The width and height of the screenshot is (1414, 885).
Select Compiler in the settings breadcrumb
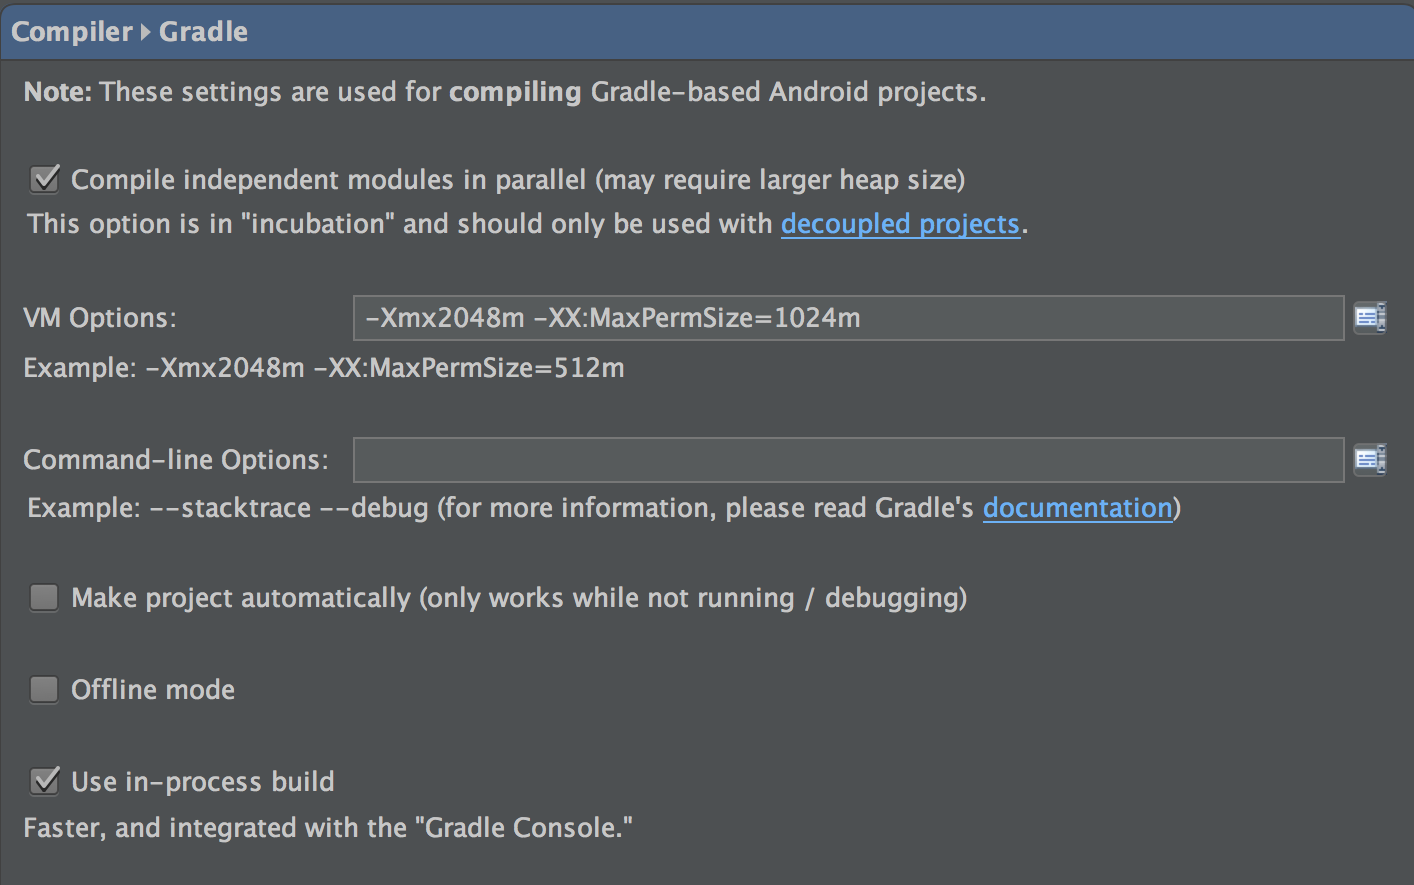(x=71, y=32)
